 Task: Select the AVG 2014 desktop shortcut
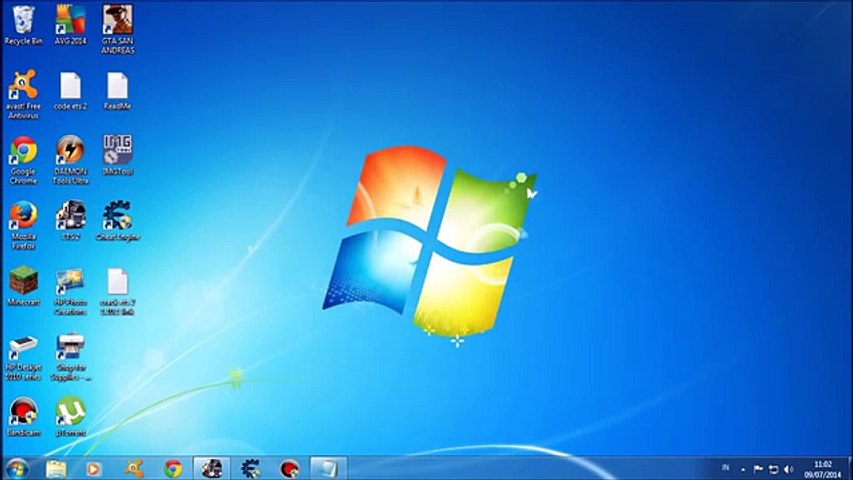pyautogui.click(x=70, y=25)
